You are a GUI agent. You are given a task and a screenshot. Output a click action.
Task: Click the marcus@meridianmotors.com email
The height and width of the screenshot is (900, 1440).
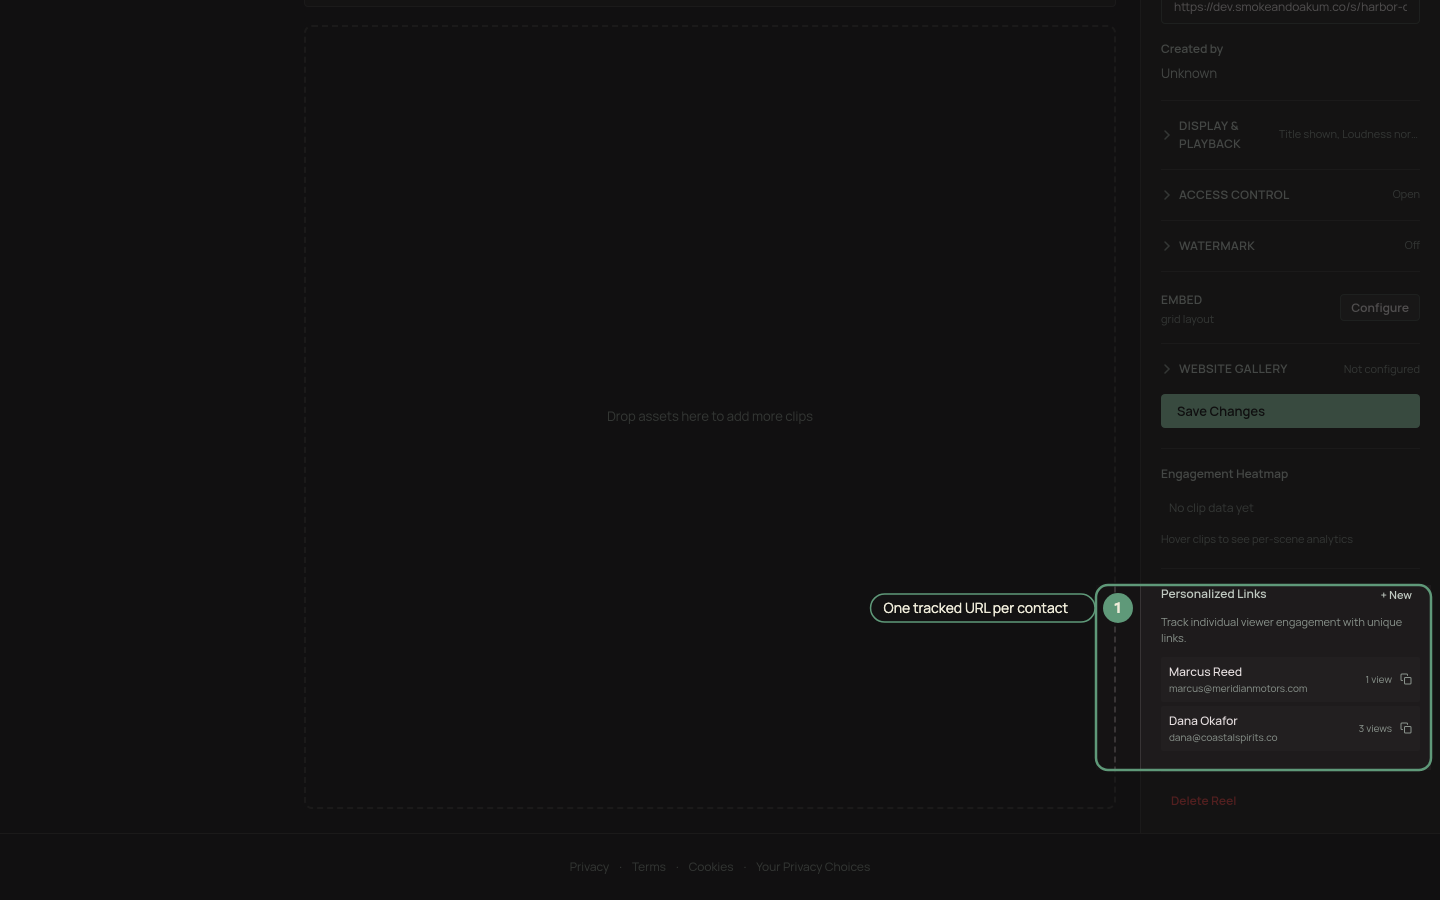(1238, 689)
